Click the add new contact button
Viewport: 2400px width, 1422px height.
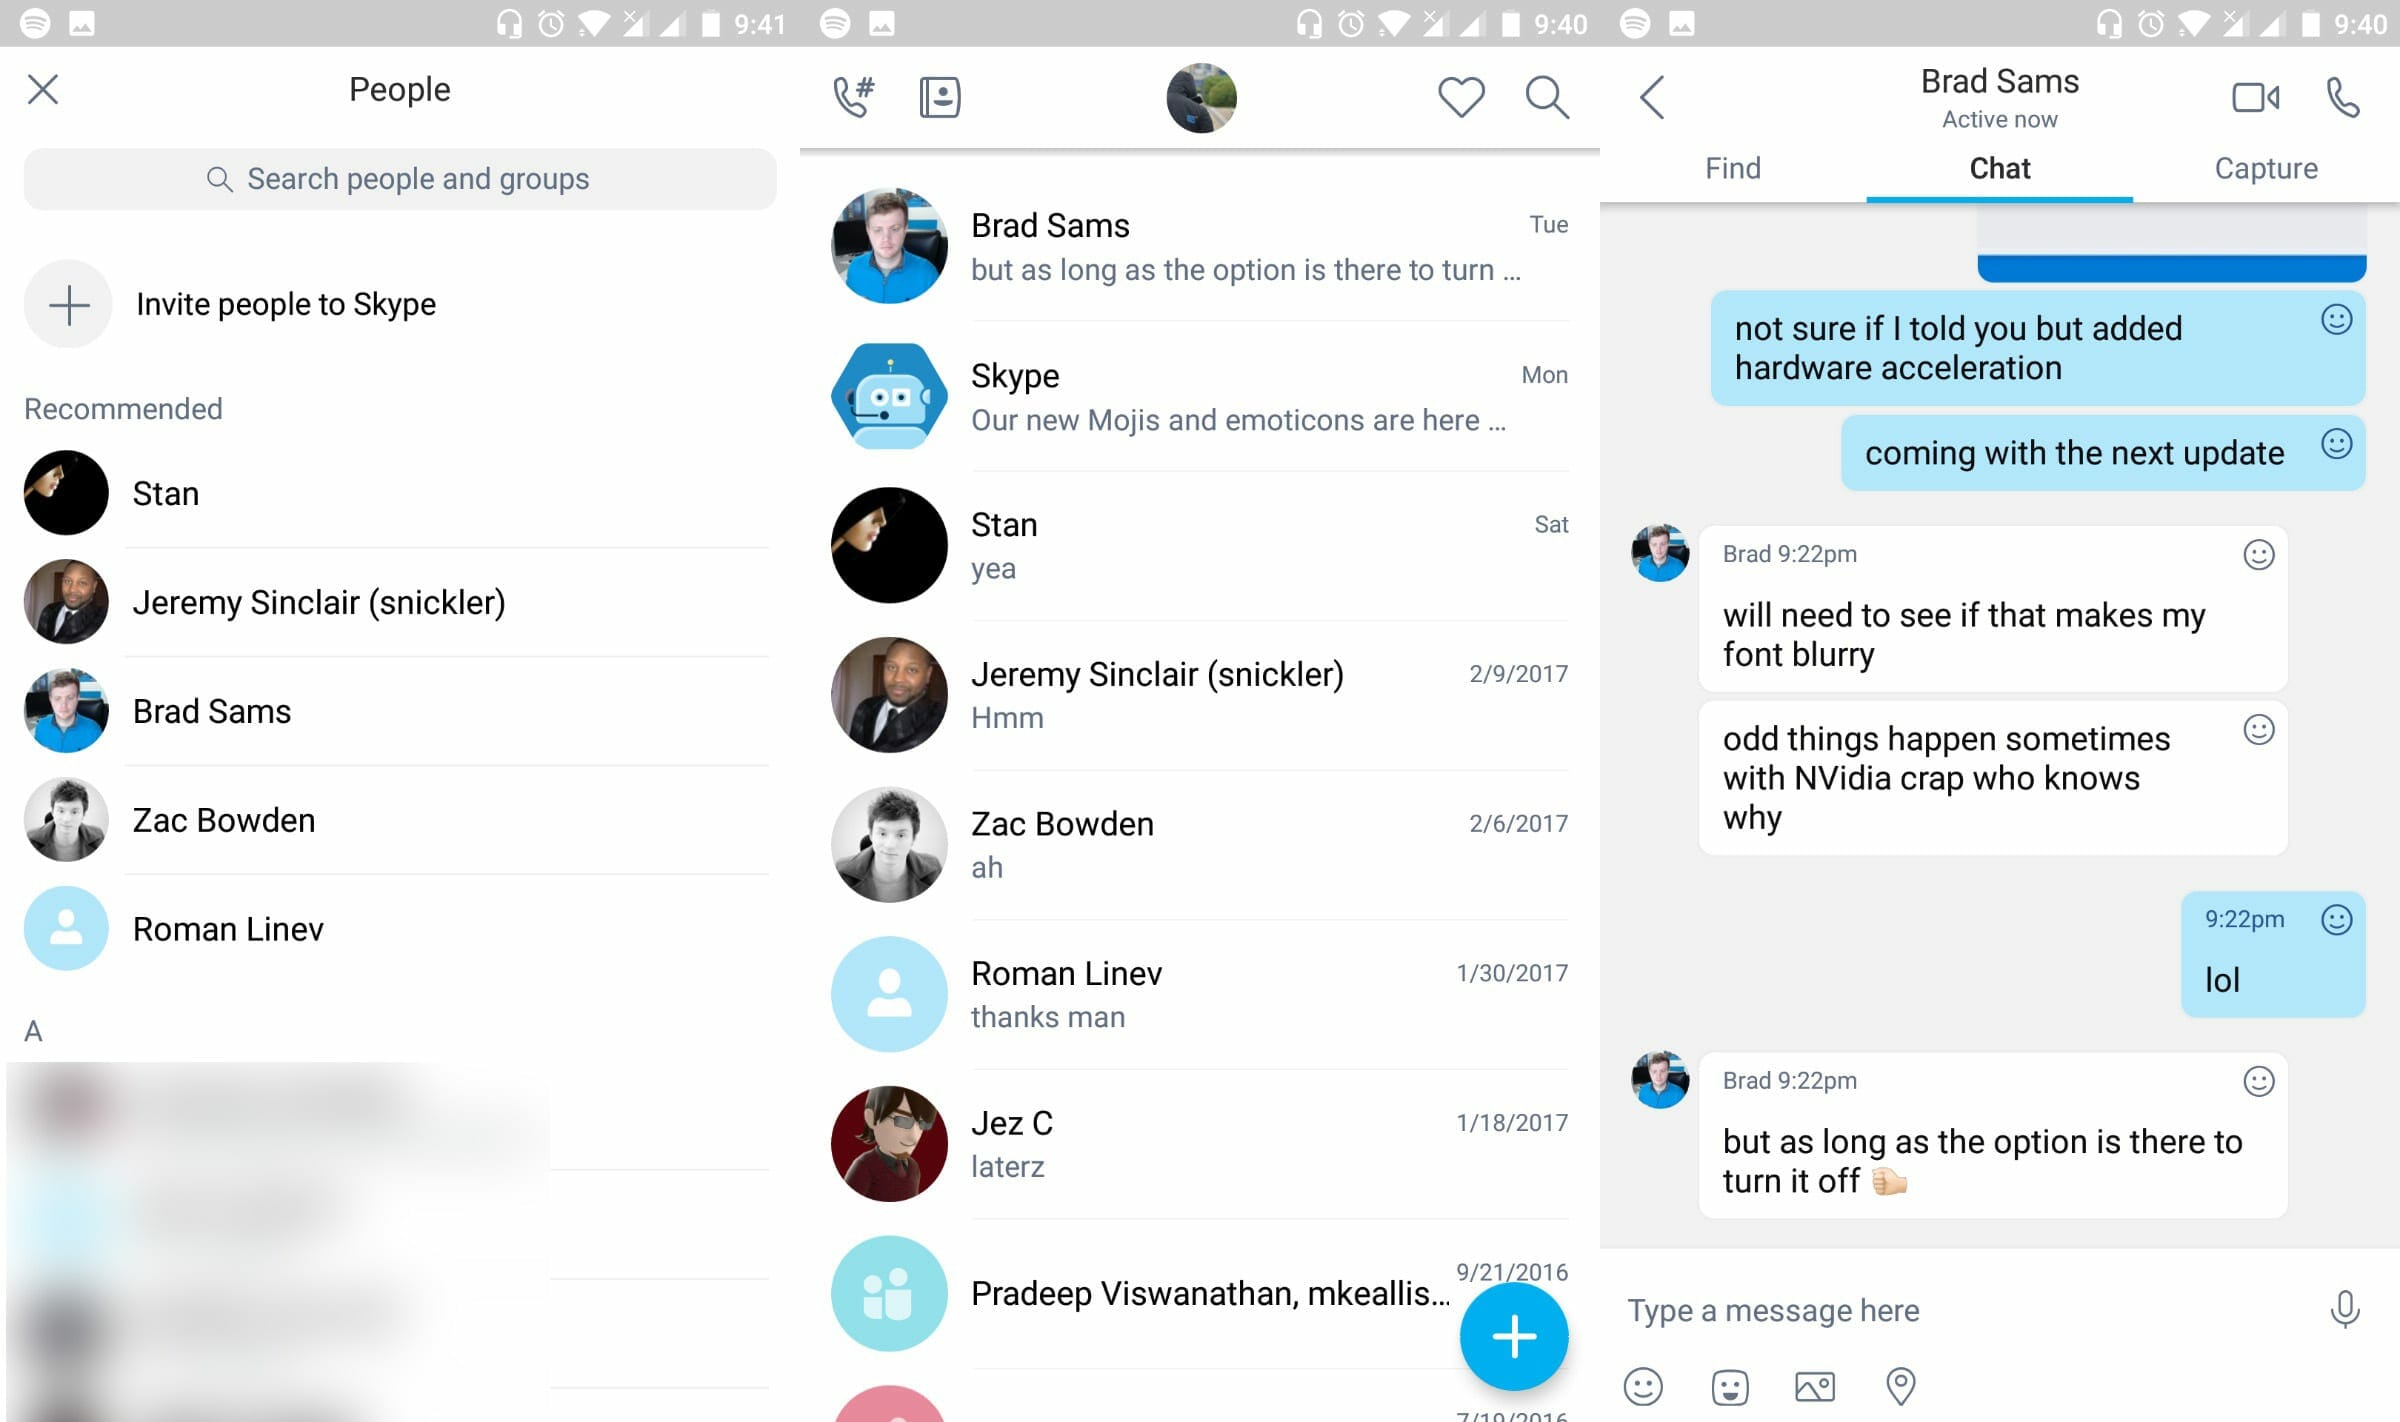68,303
